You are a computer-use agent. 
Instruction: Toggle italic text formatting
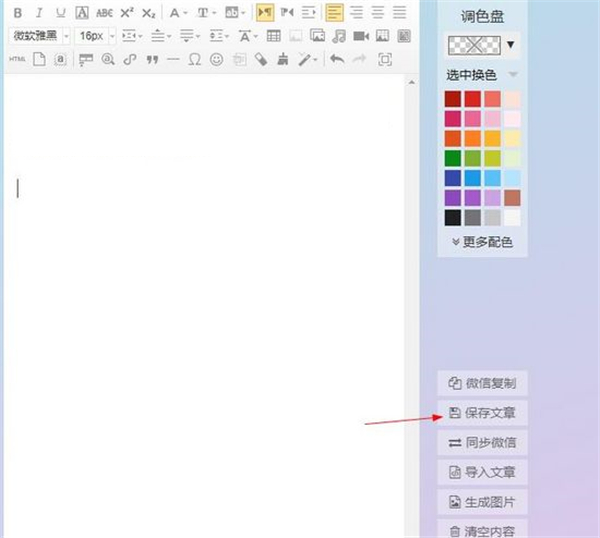39,13
